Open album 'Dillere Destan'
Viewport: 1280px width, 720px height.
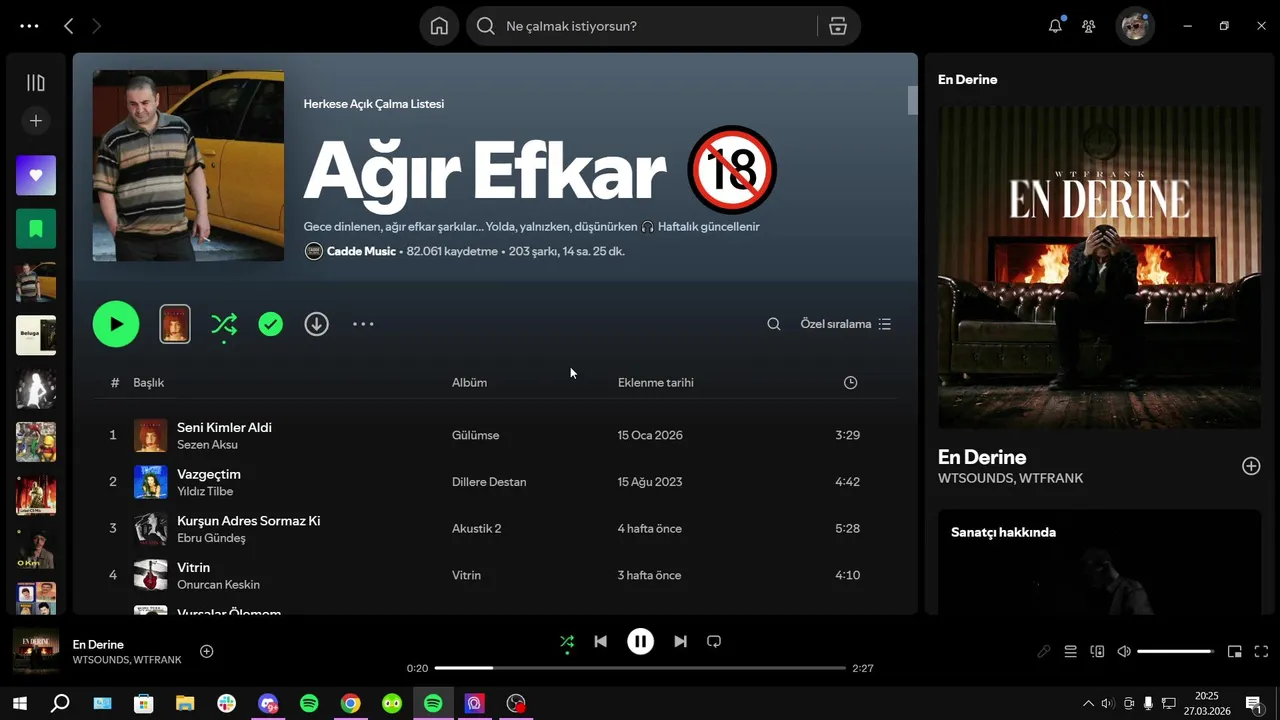pyautogui.click(x=489, y=482)
